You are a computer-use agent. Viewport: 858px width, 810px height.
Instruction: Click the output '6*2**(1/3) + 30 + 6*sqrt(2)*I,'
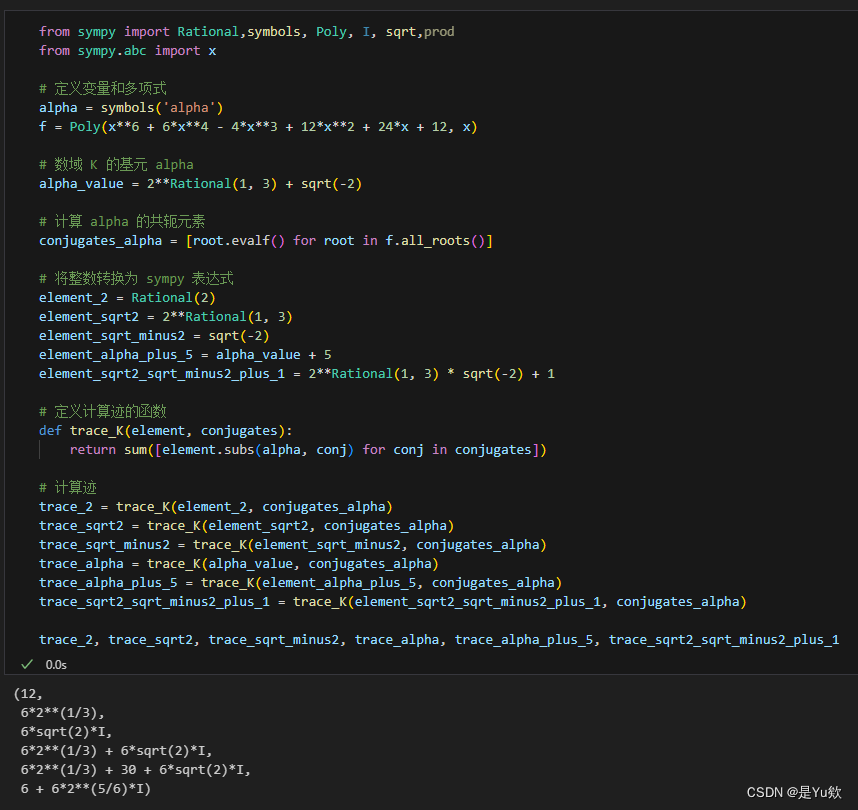[136, 770]
